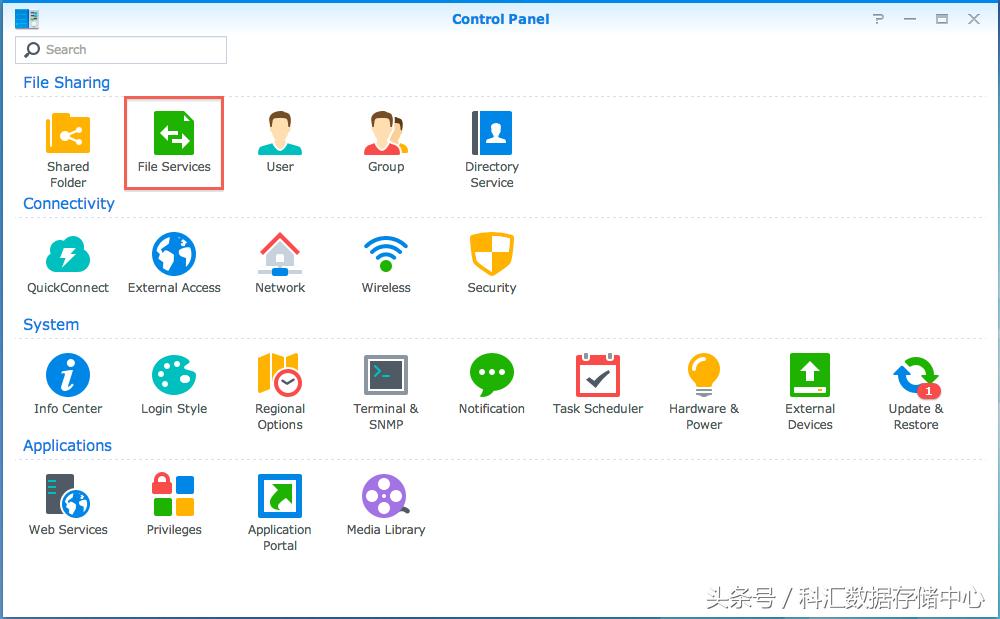This screenshot has width=1000, height=619.
Task: Open the Network settings
Action: click(280, 264)
